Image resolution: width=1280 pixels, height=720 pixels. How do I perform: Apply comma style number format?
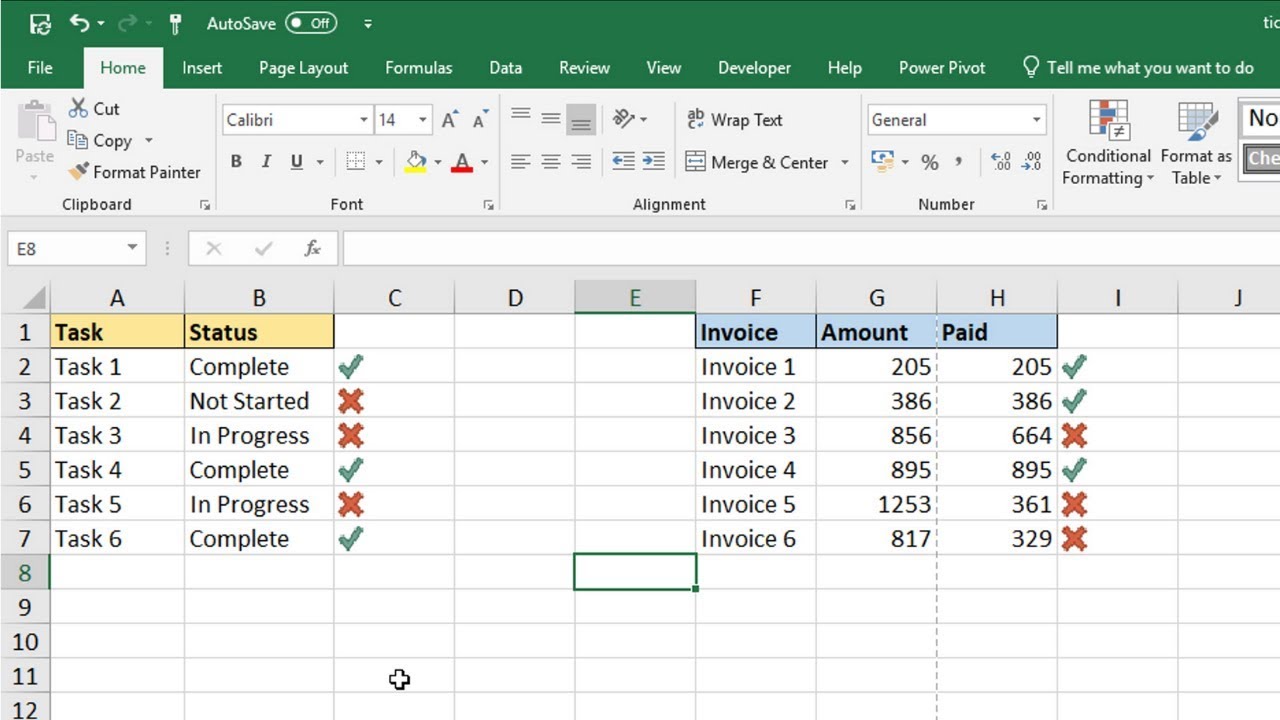pos(958,162)
